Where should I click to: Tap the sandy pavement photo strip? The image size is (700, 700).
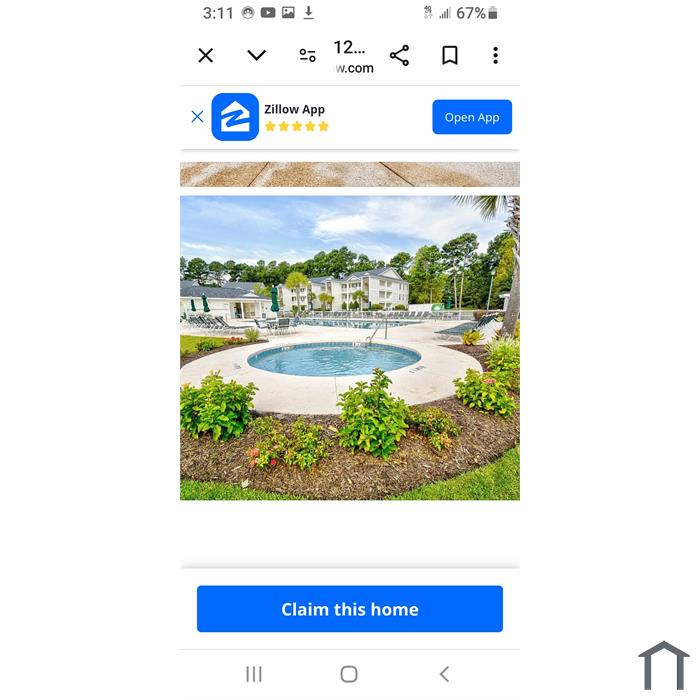(350, 174)
